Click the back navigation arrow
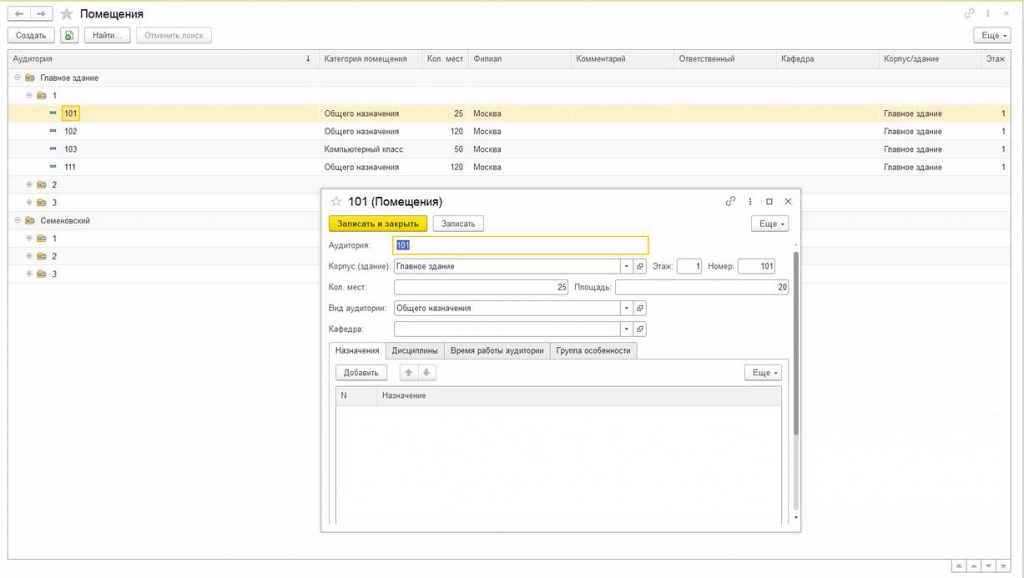 point(20,14)
